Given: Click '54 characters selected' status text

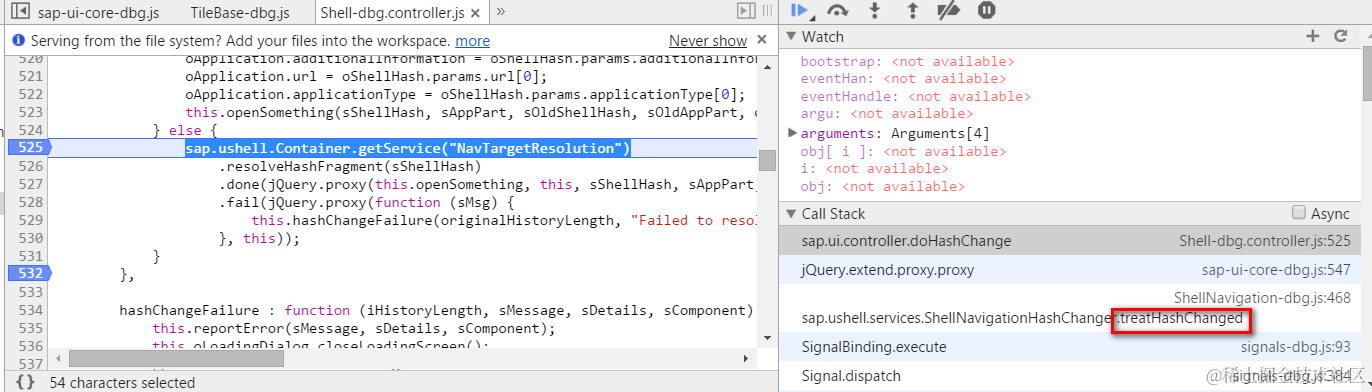Looking at the screenshot, I should (122, 382).
